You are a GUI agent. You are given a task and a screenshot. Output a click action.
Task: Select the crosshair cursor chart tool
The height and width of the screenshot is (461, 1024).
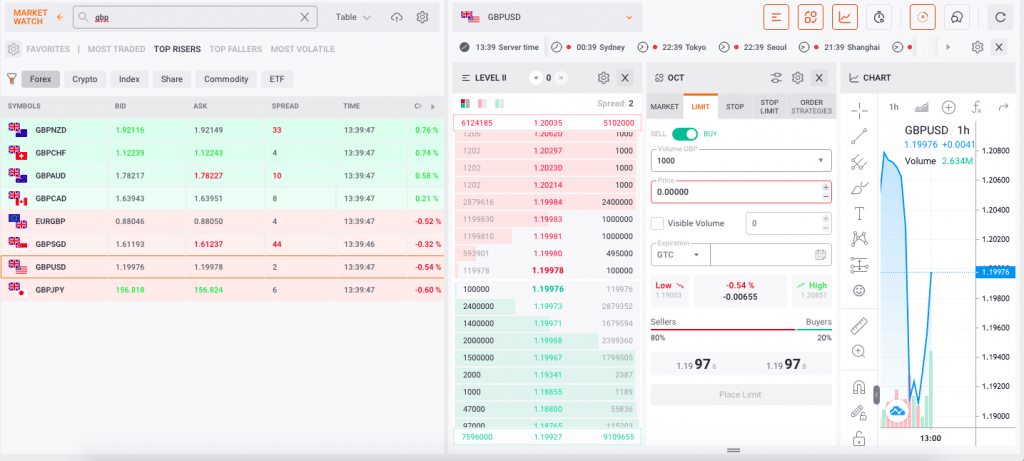(859, 110)
